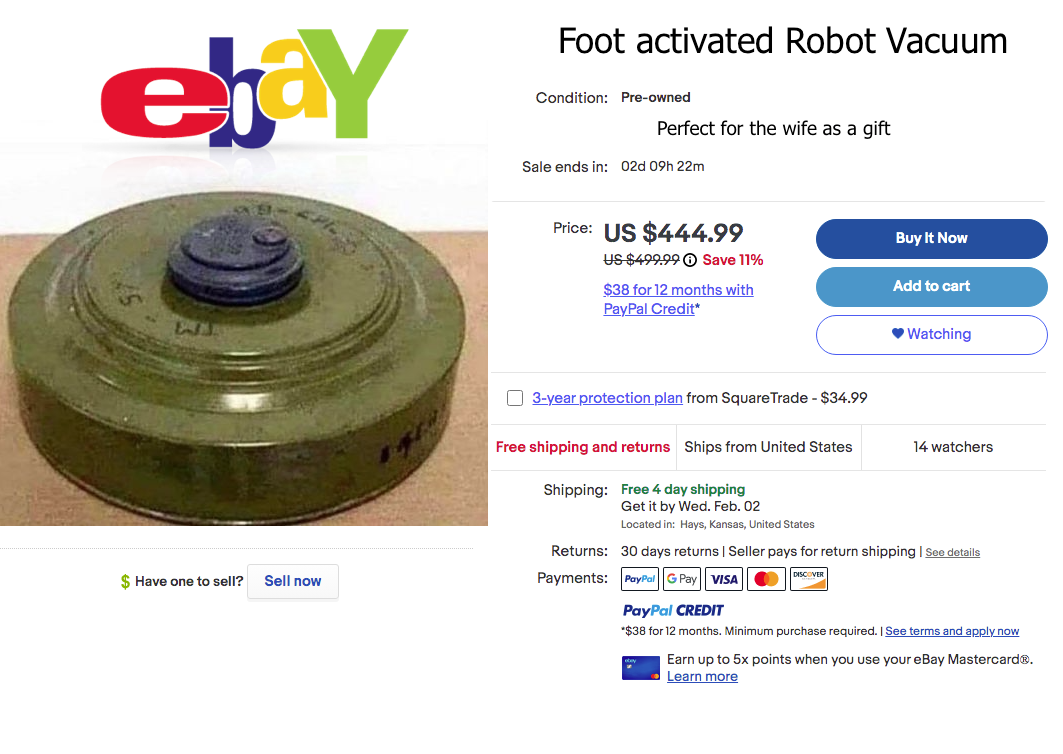1063x754 pixels.
Task: Enable the 3-year protection plan checkbox
Action: click(515, 398)
